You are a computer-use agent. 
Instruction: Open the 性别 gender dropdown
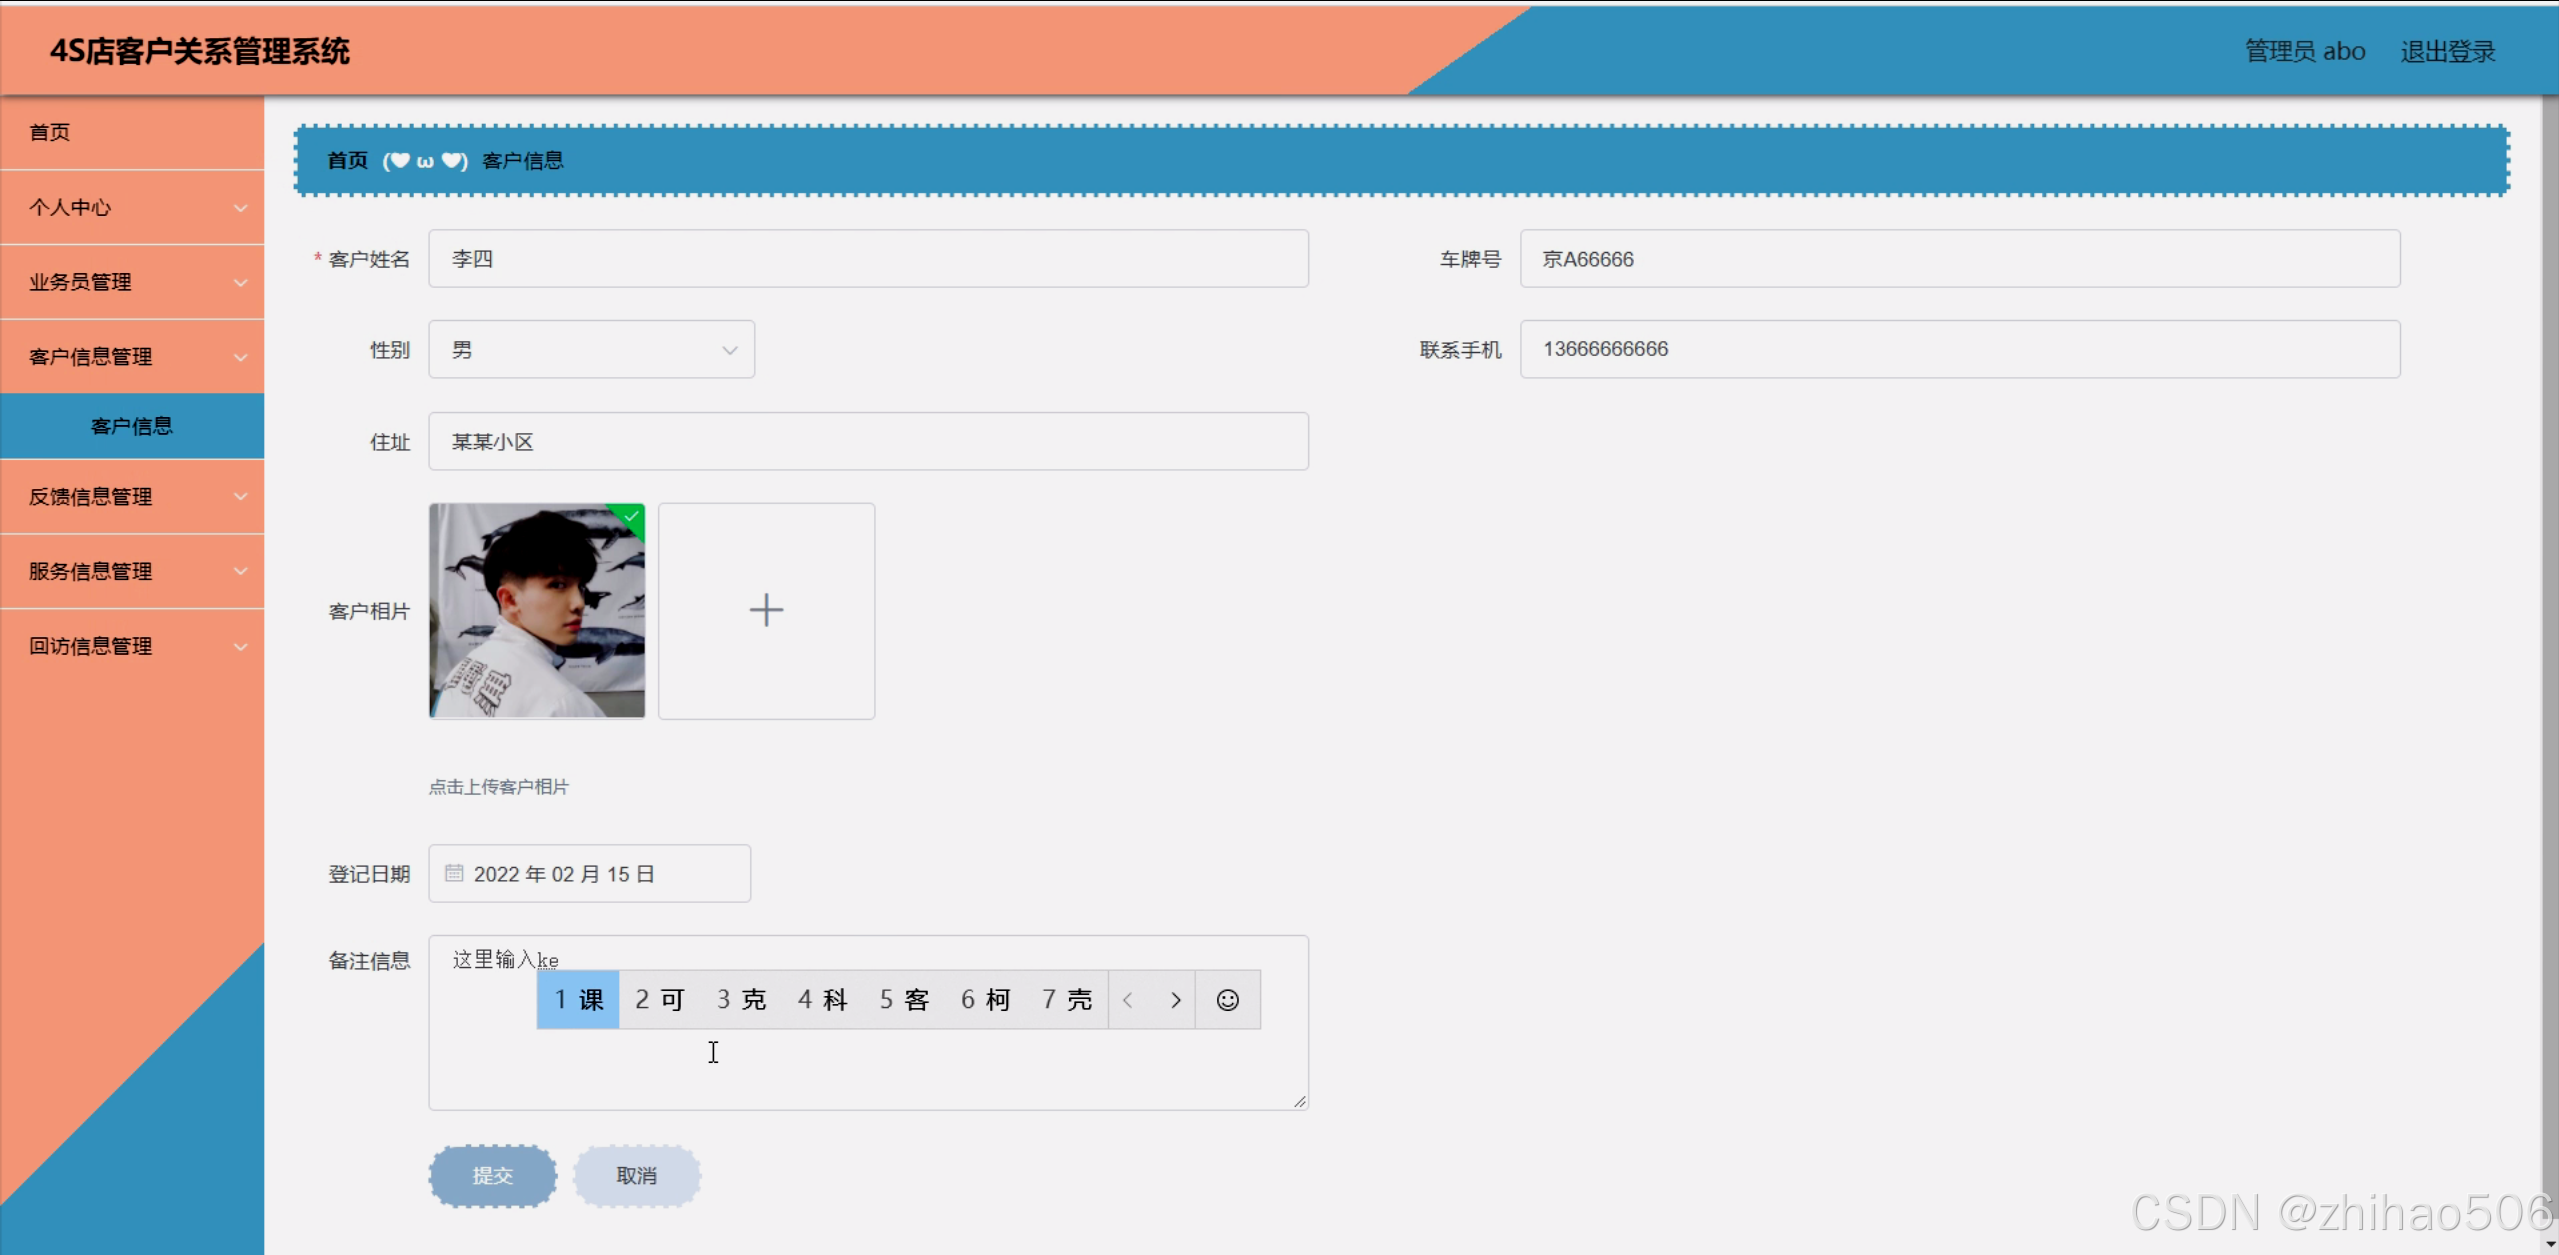click(x=591, y=350)
